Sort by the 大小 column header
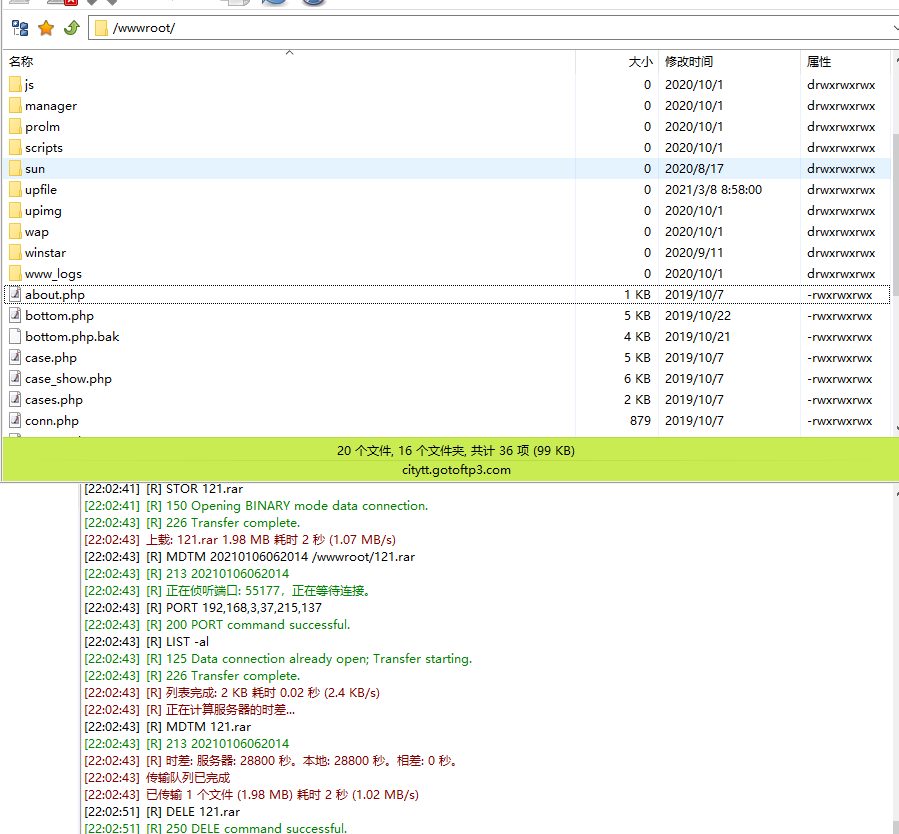Viewport: 899px width, 834px height. (640, 62)
